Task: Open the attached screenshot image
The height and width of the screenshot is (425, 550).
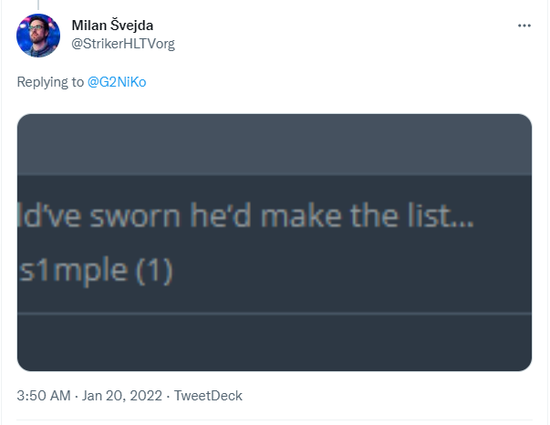Action: (x=274, y=242)
